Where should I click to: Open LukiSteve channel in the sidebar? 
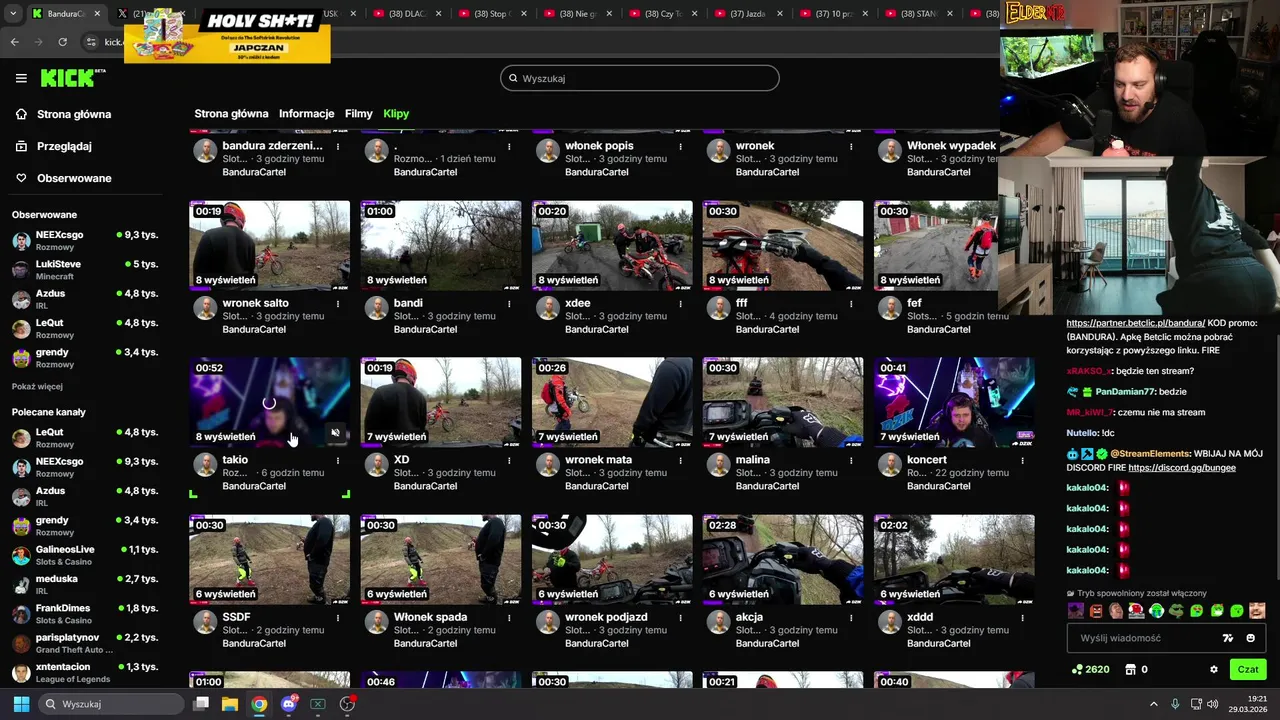tap(84, 270)
